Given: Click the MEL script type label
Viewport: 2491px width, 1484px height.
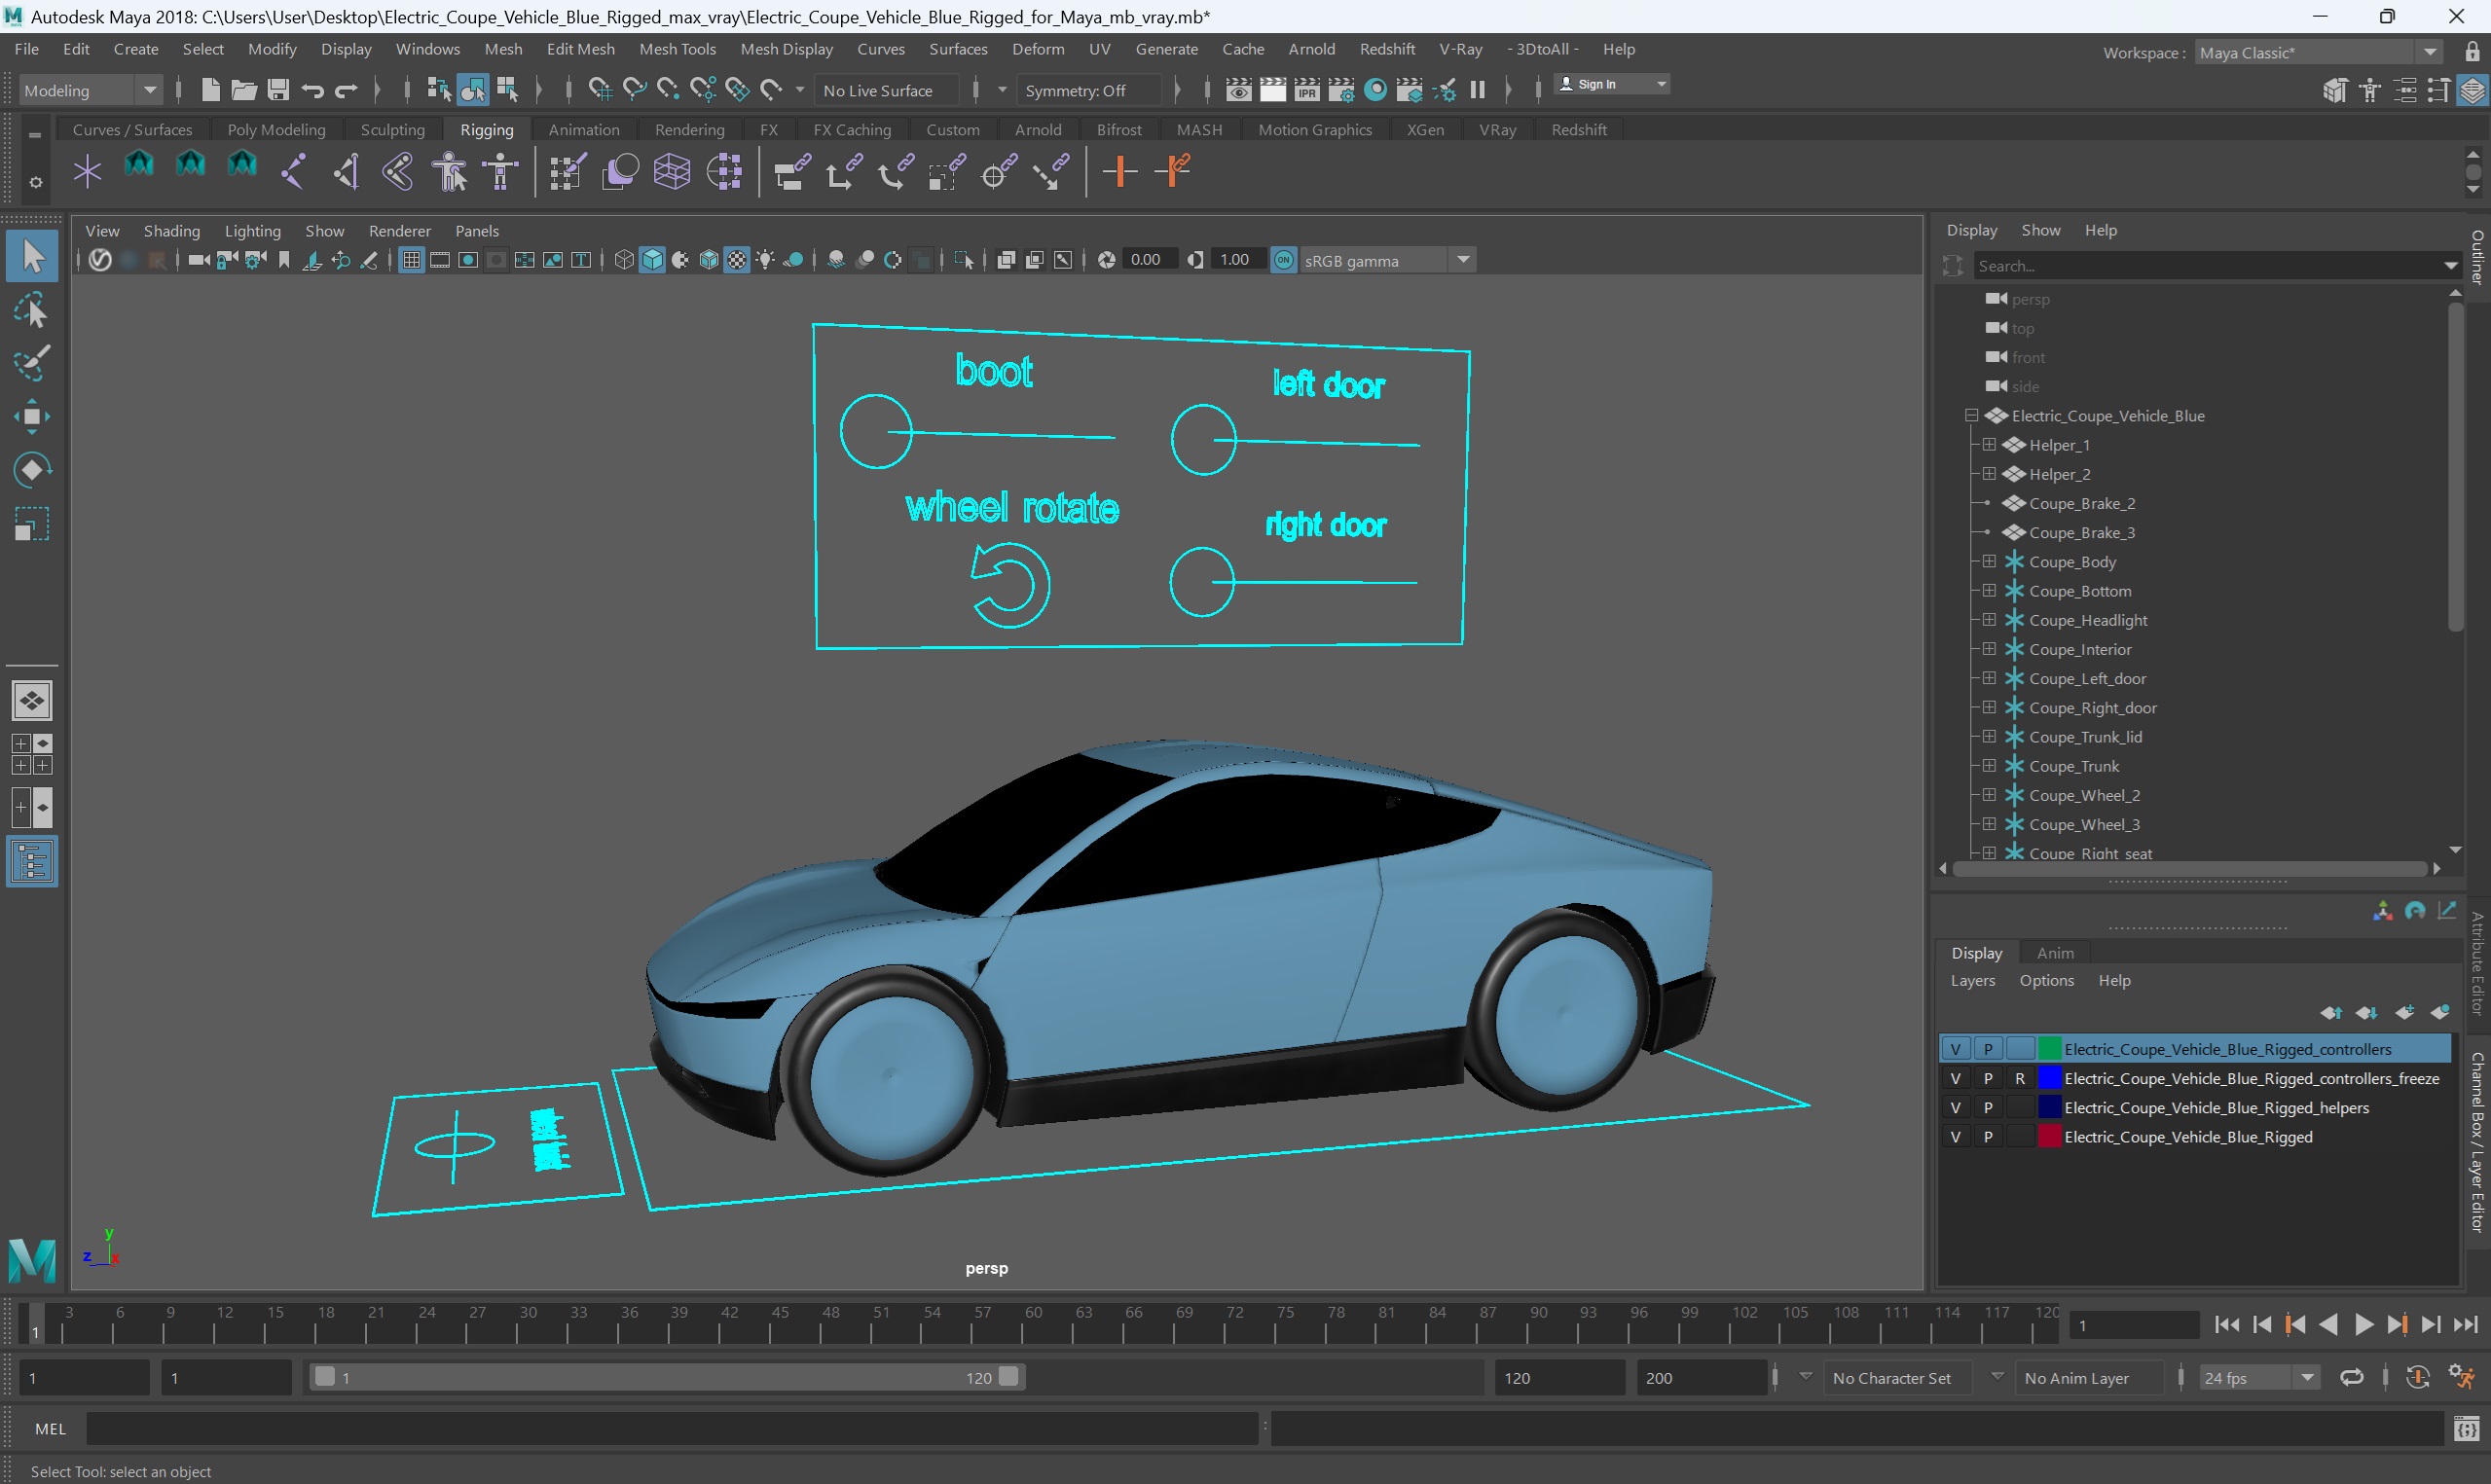Looking at the screenshot, I should coord(50,1429).
